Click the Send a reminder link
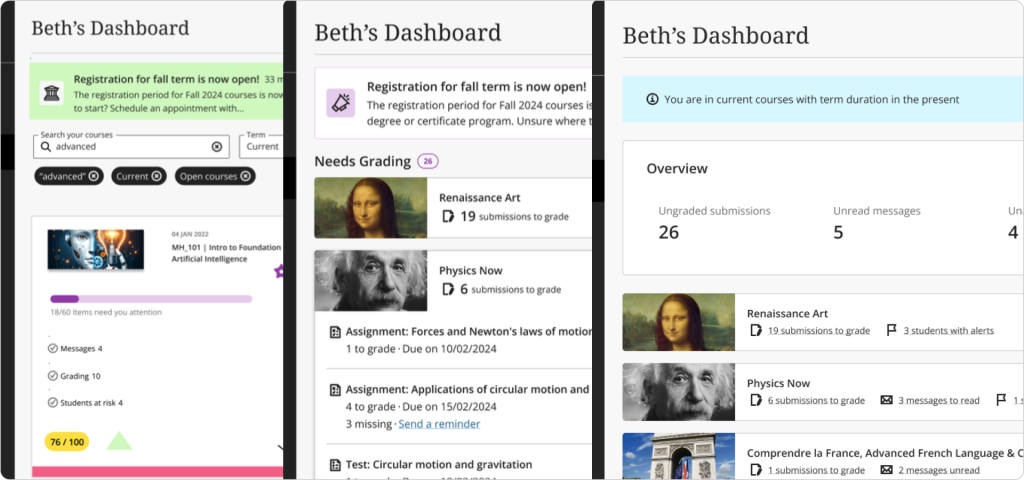This screenshot has width=1024, height=480. point(438,424)
